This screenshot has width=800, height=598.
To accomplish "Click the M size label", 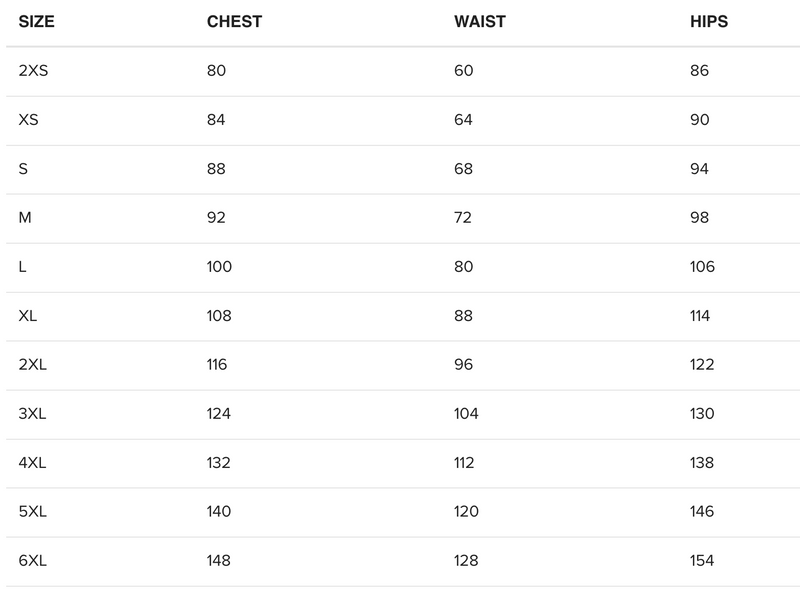I will click(x=25, y=218).
